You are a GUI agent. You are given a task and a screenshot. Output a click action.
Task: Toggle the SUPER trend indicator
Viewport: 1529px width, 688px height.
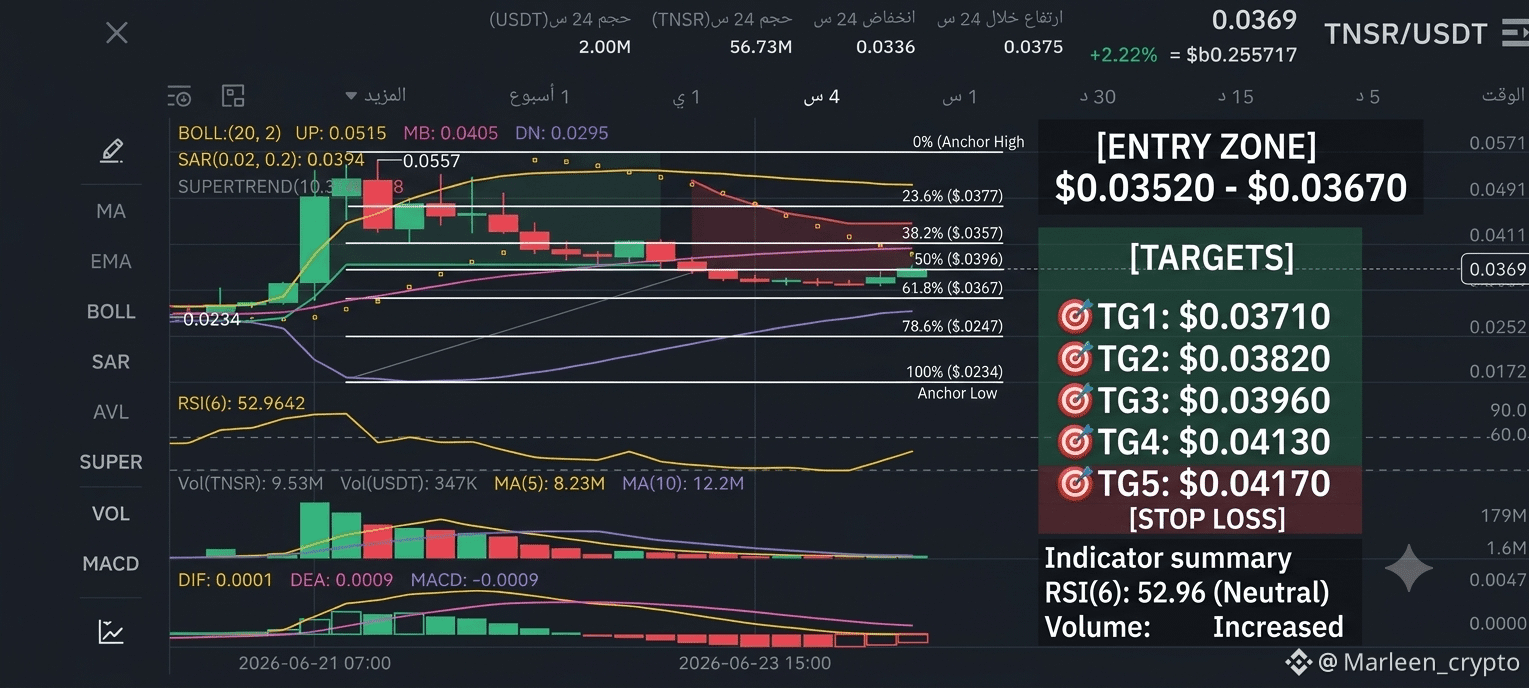point(111,462)
